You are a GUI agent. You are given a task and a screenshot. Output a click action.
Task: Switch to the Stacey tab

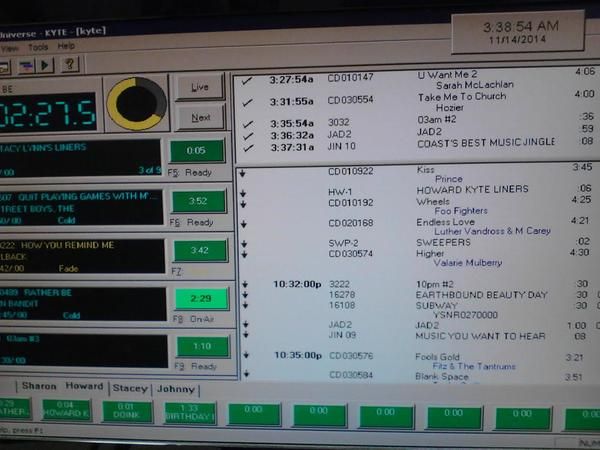tap(131, 388)
